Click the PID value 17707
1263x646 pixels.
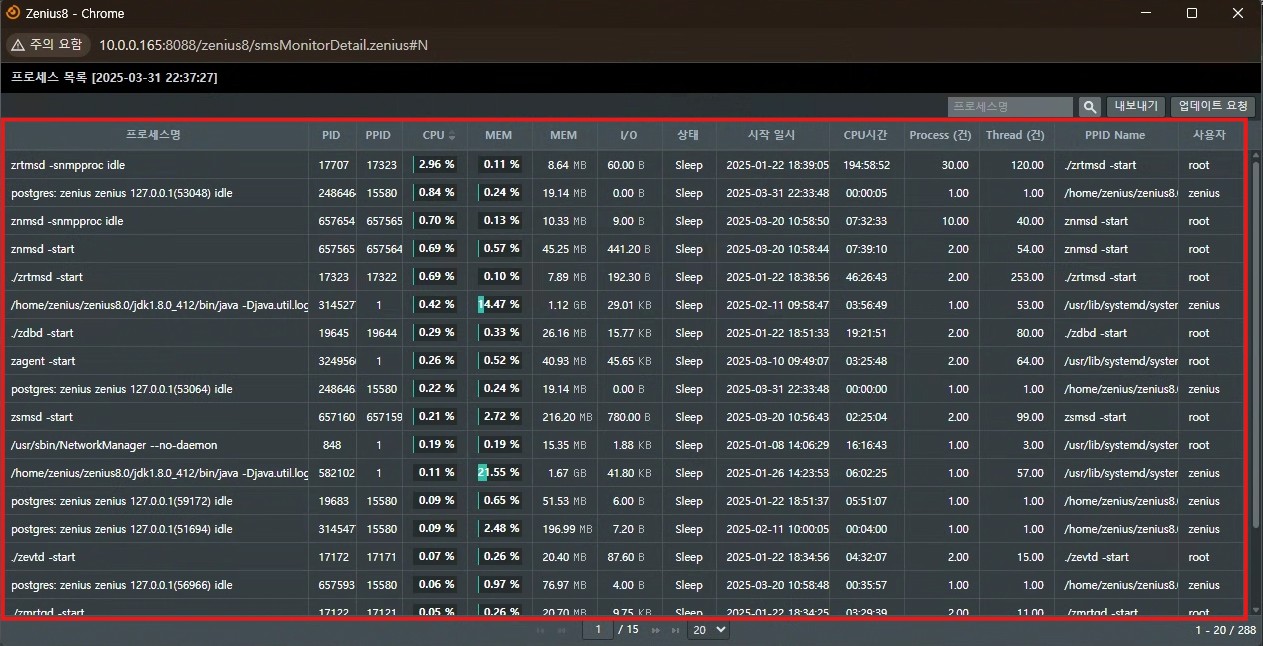coord(333,165)
